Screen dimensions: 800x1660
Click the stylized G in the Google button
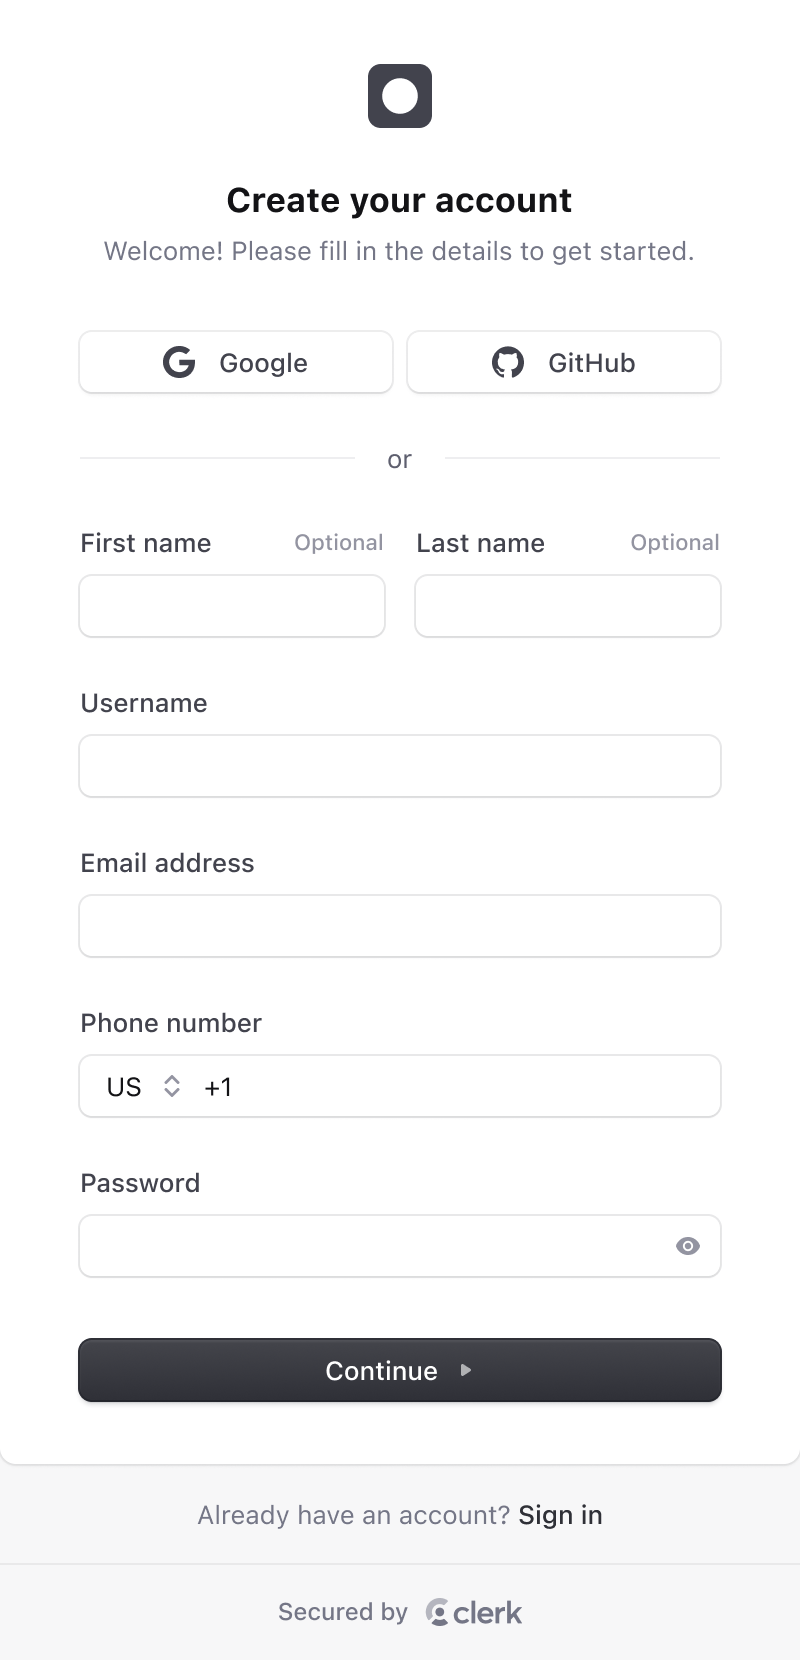179,362
